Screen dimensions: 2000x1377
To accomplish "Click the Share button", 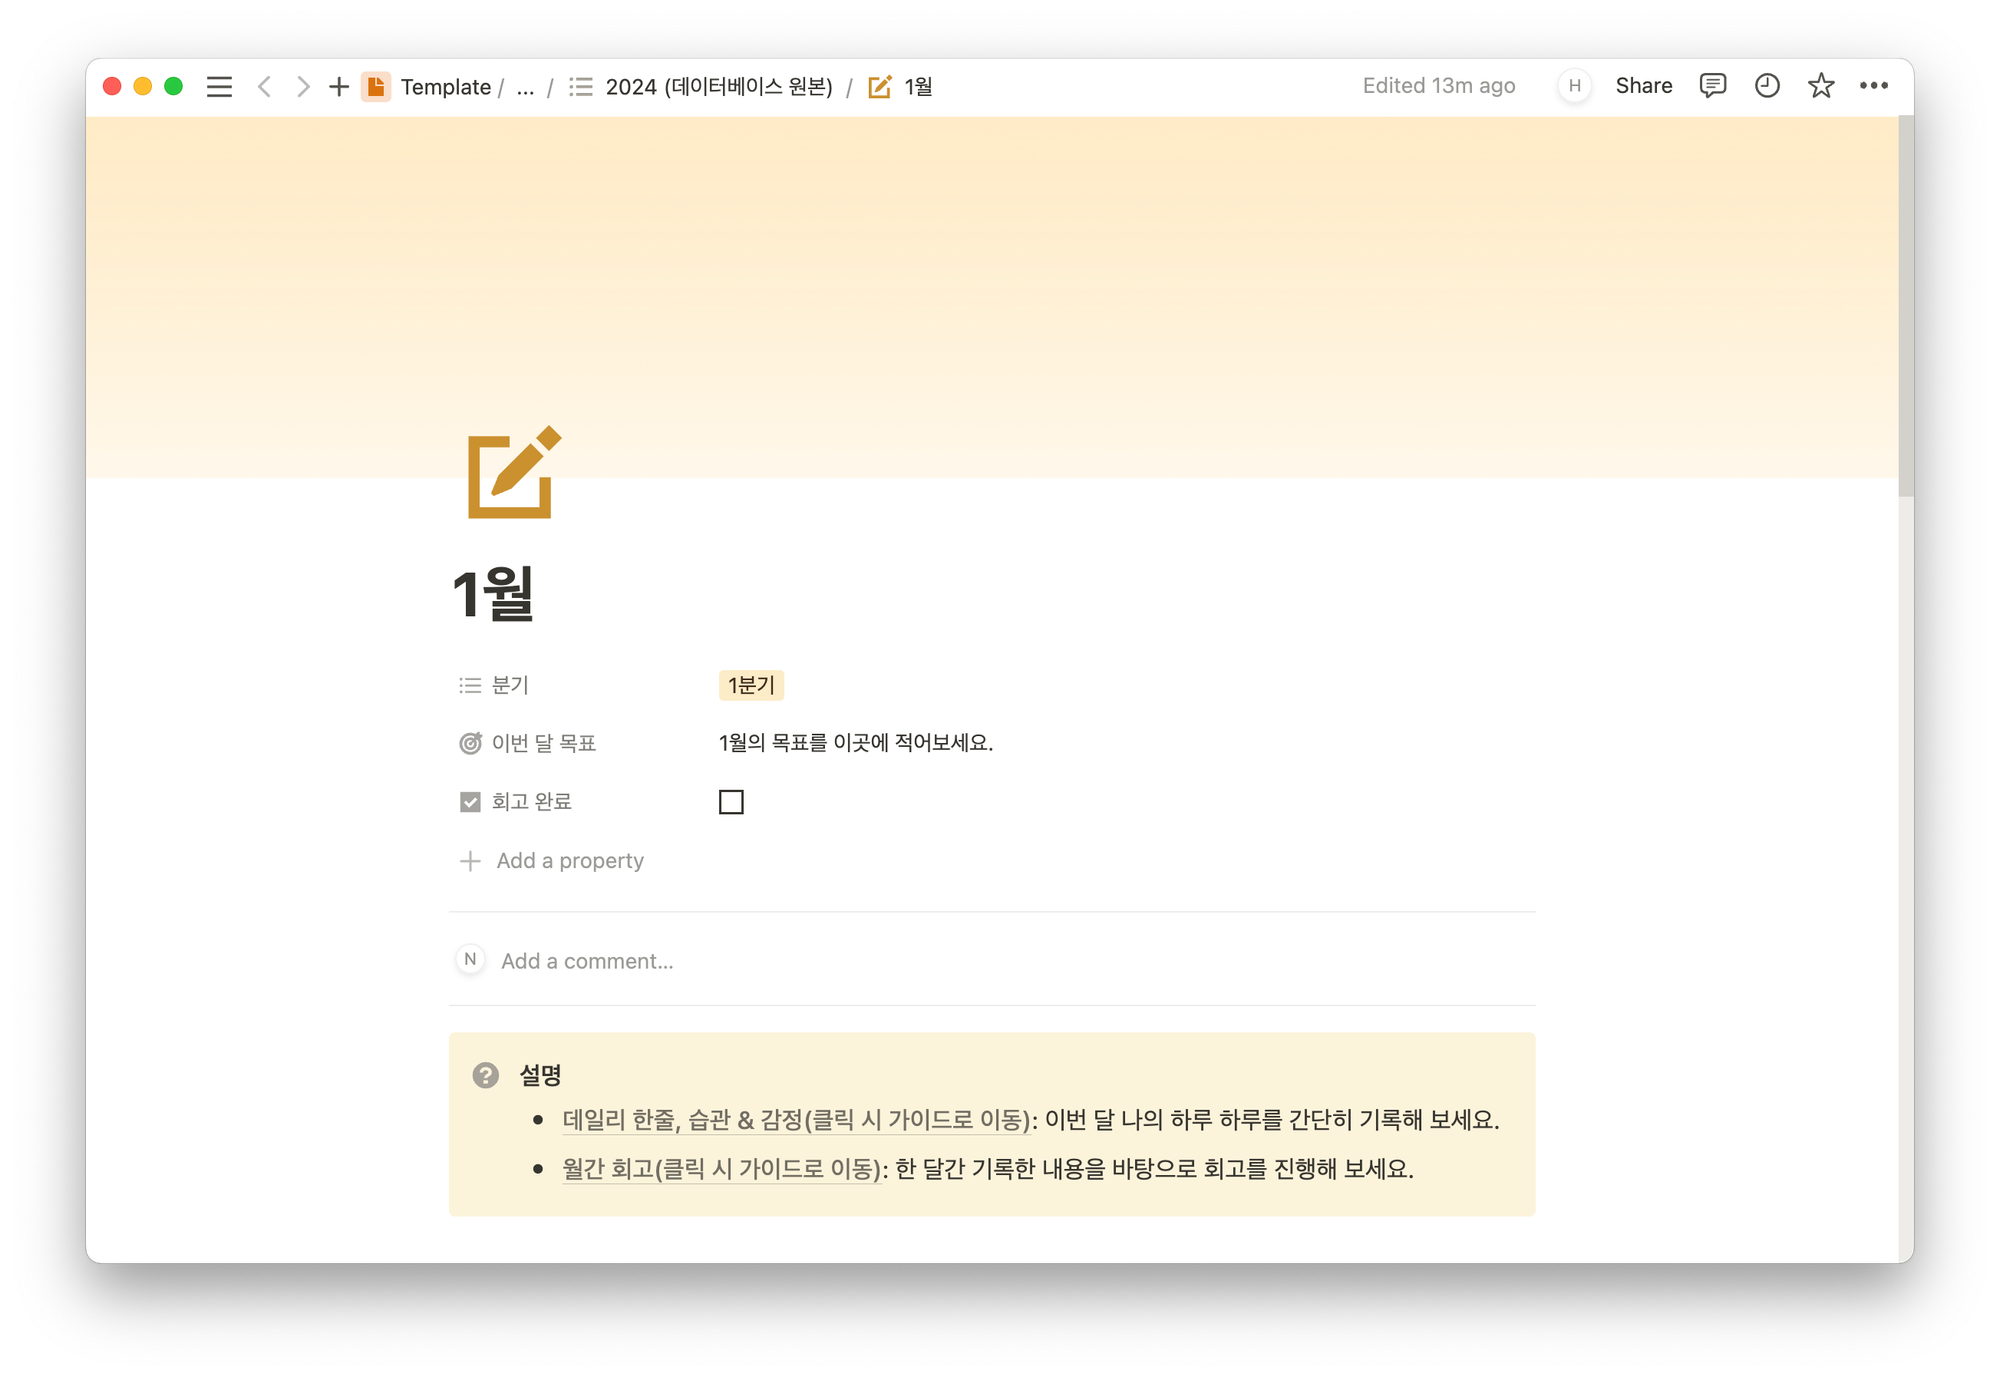I will 1643,86.
